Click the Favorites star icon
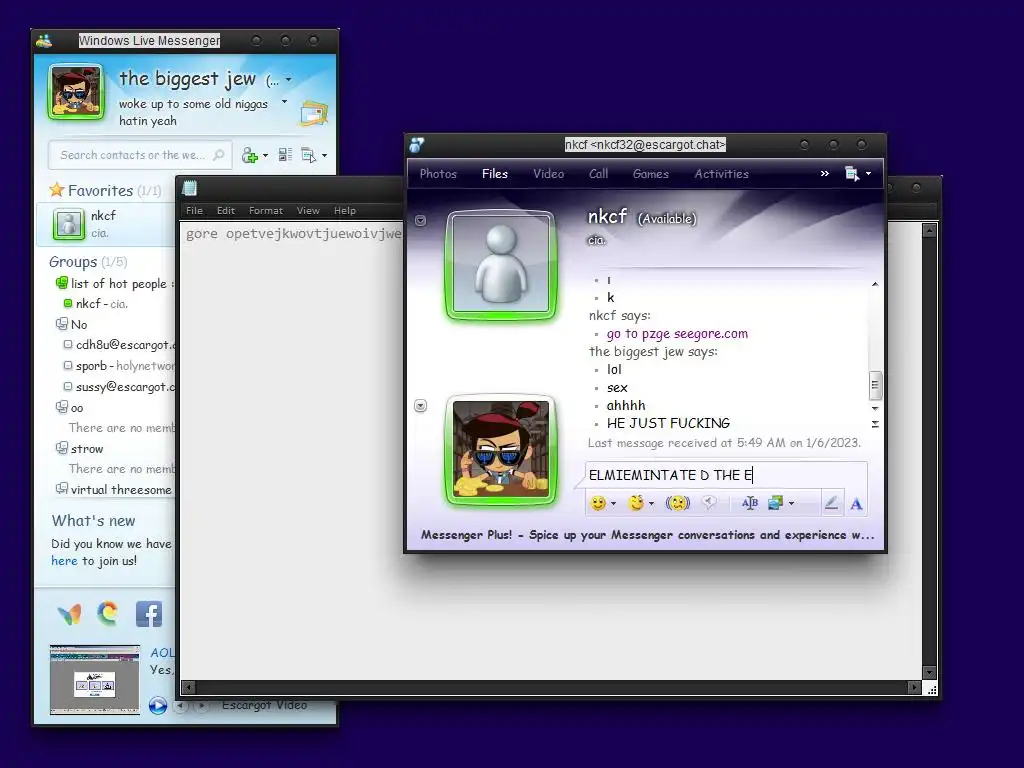Viewport: 1024px width, 768px height. [57, 190]
